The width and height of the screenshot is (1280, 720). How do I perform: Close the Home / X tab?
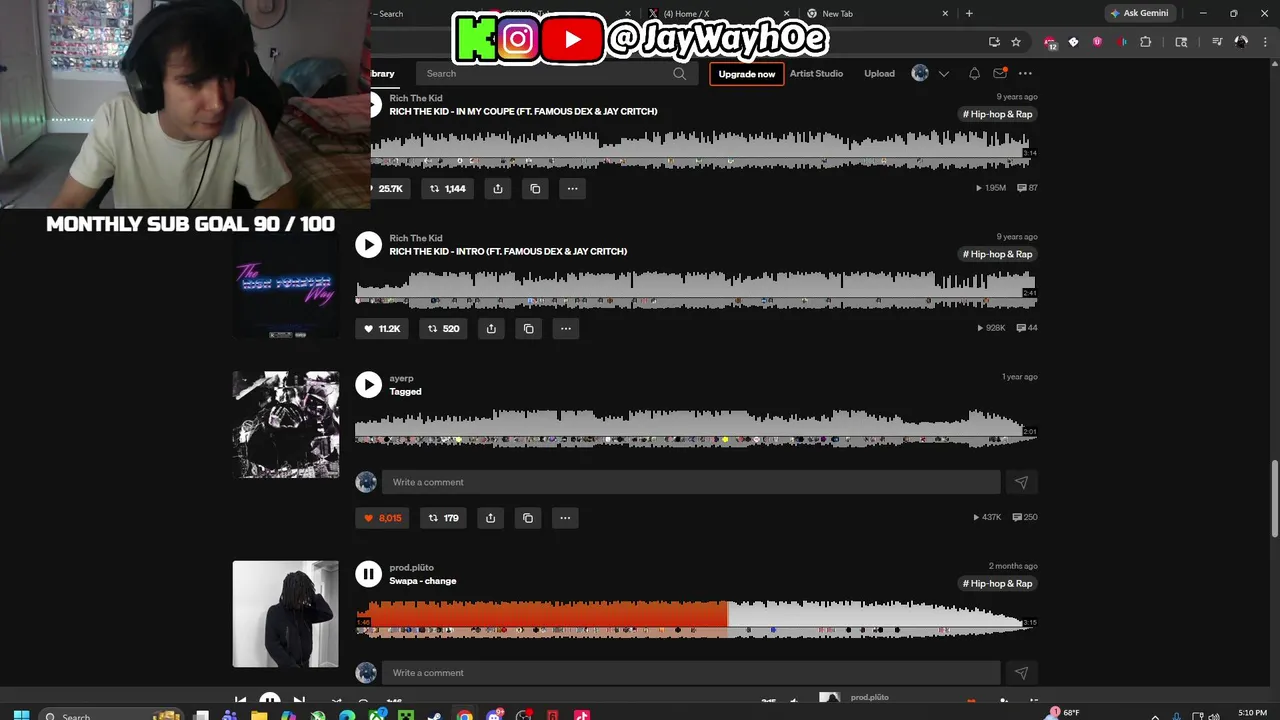tap(786, 14)
